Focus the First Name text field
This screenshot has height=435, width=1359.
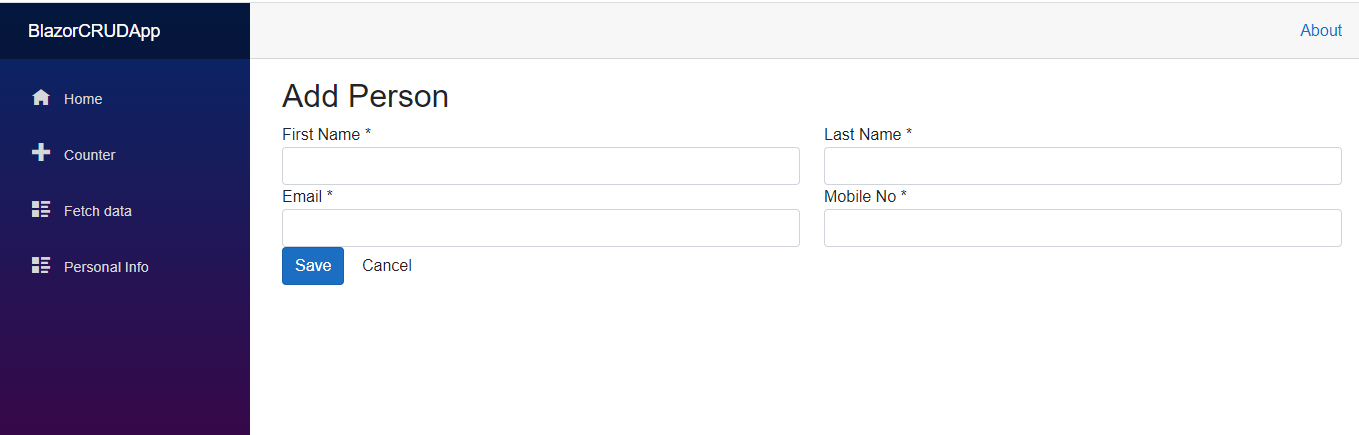tap(540, 166)
